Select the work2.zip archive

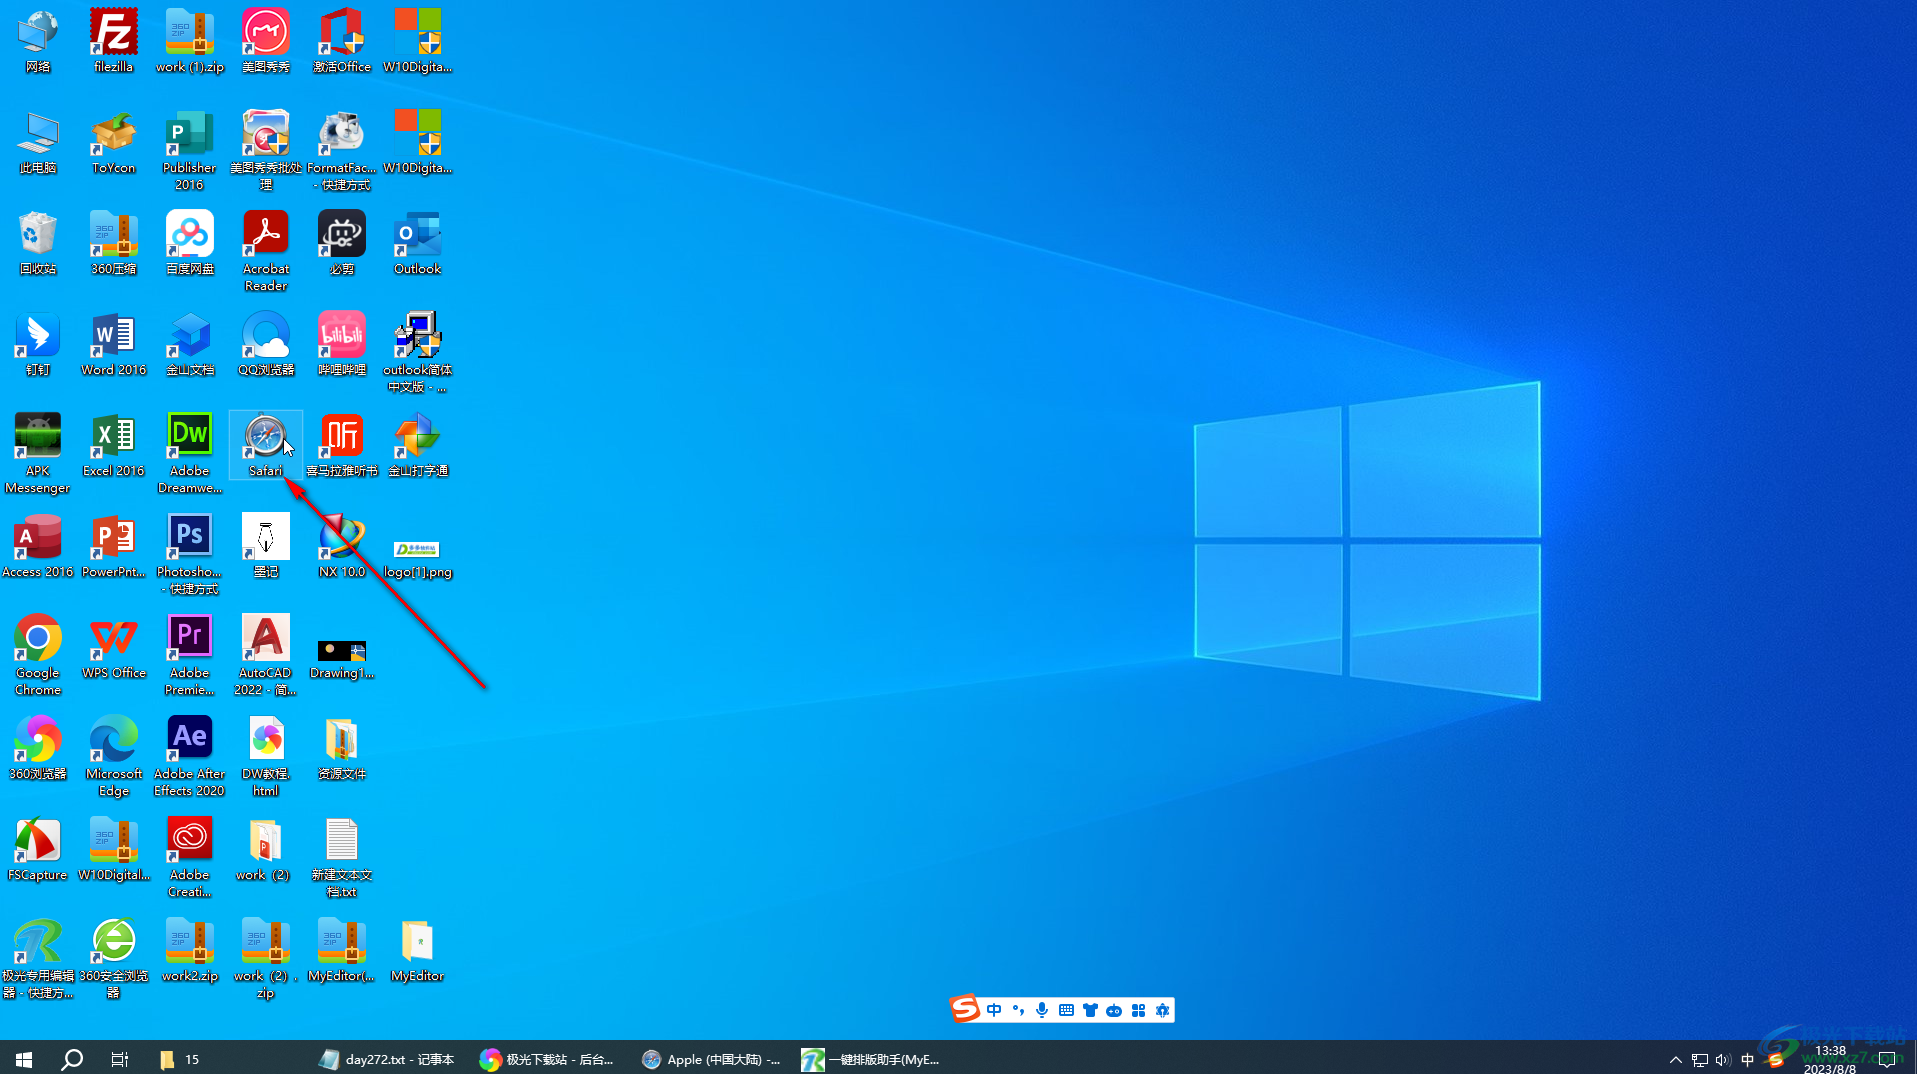(189, 950)
